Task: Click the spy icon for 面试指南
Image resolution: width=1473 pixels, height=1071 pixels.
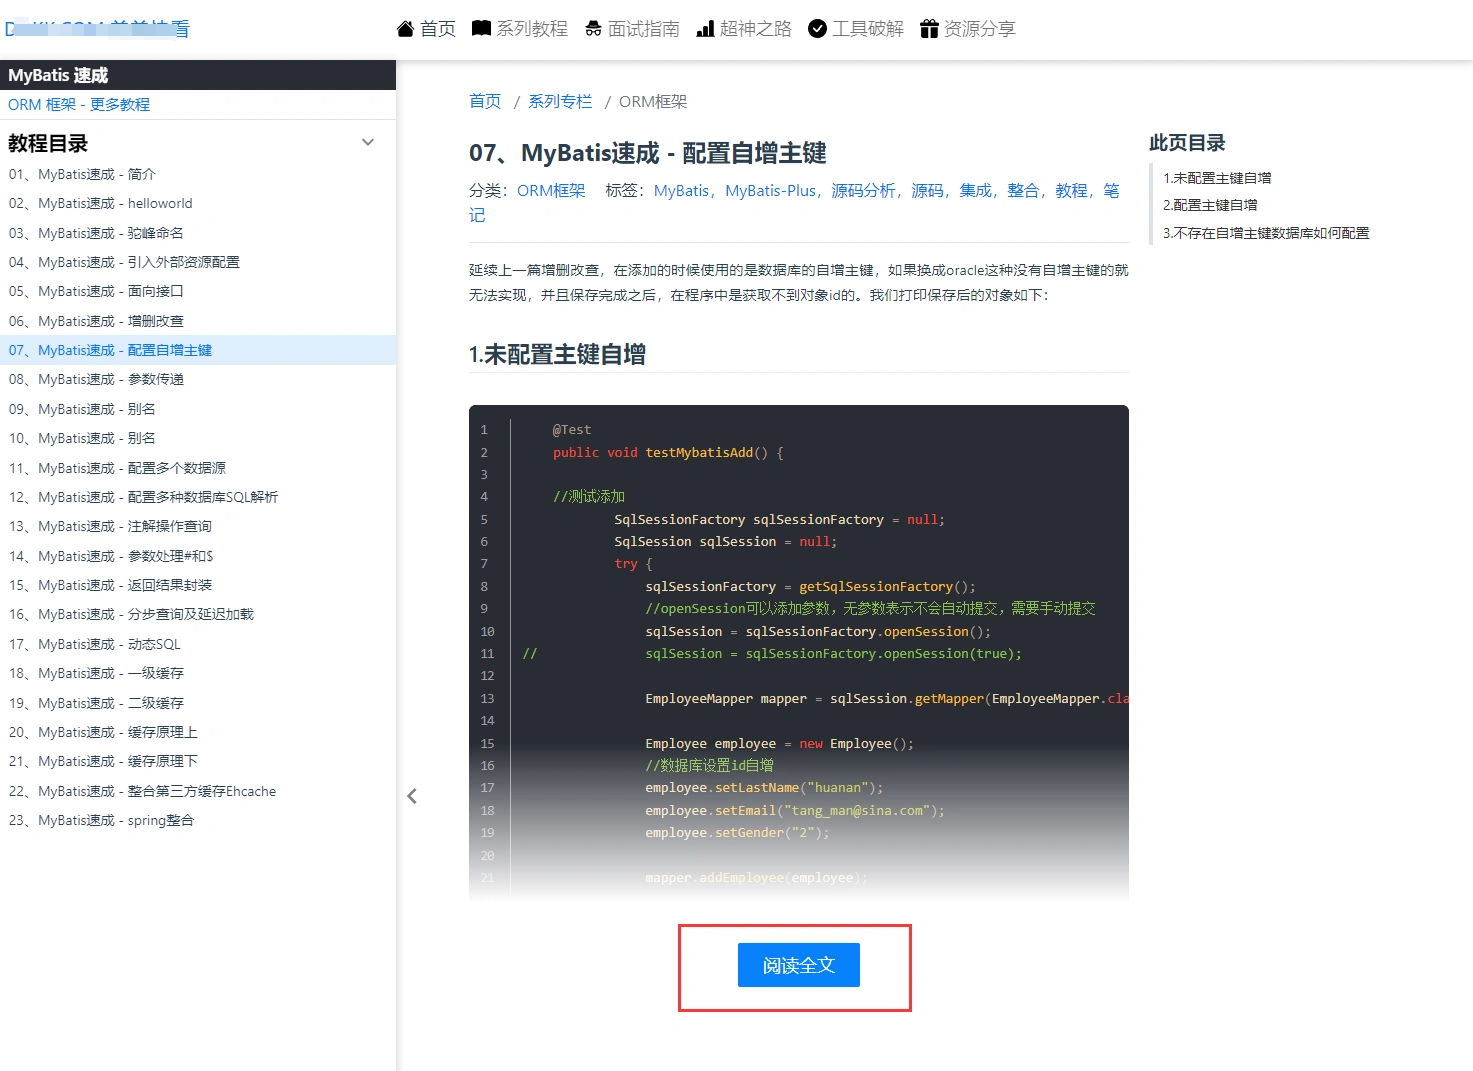Action: pos(593,29)
